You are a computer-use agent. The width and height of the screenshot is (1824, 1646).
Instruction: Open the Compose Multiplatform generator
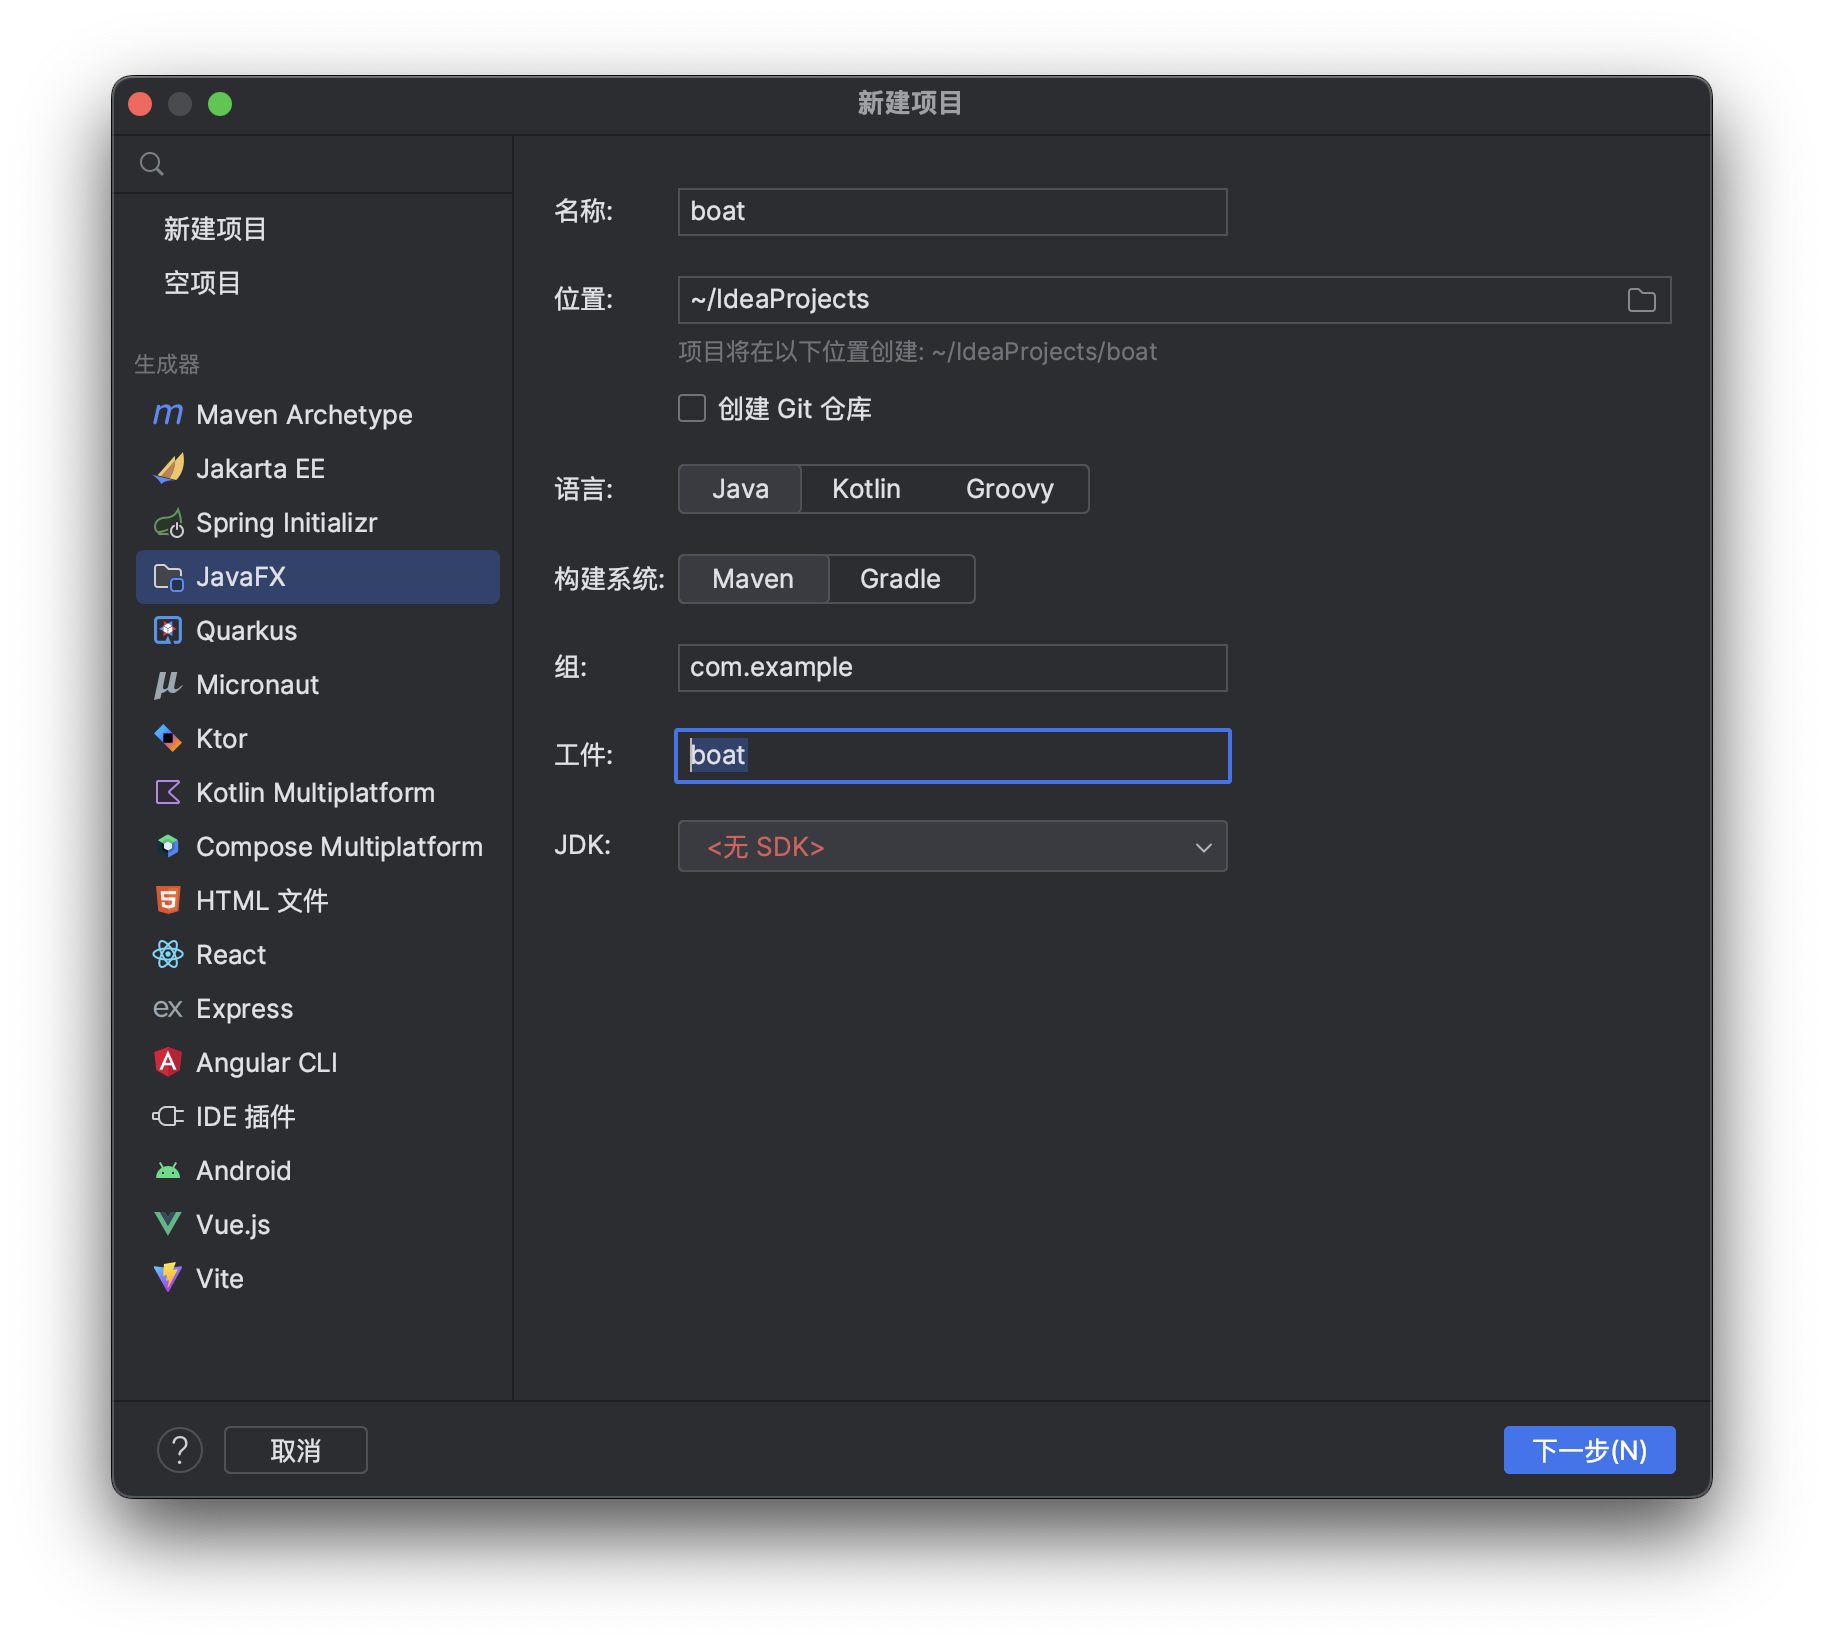338,846
